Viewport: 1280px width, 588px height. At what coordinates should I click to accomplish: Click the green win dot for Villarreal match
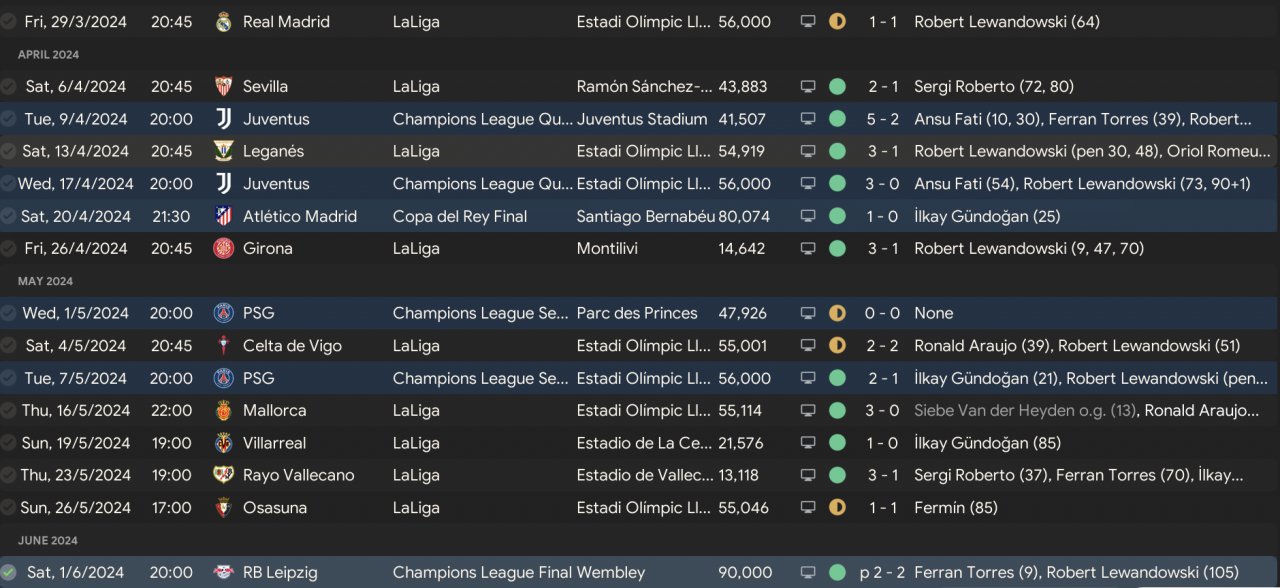[x=837, y=443]
